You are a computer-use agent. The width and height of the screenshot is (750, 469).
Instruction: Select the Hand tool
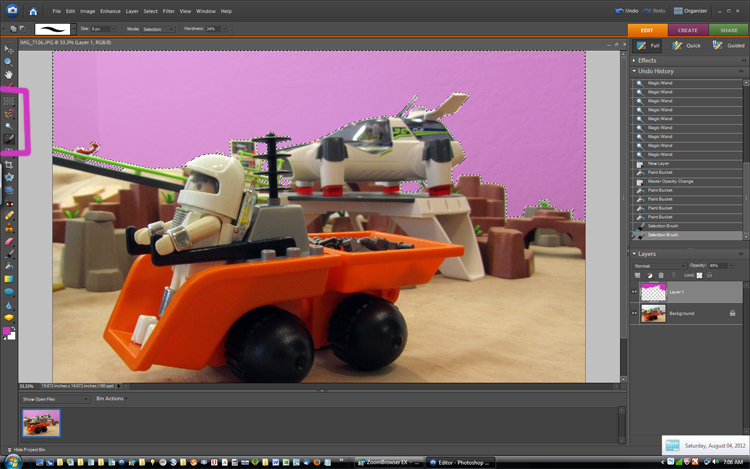click(x=9, y=75)
